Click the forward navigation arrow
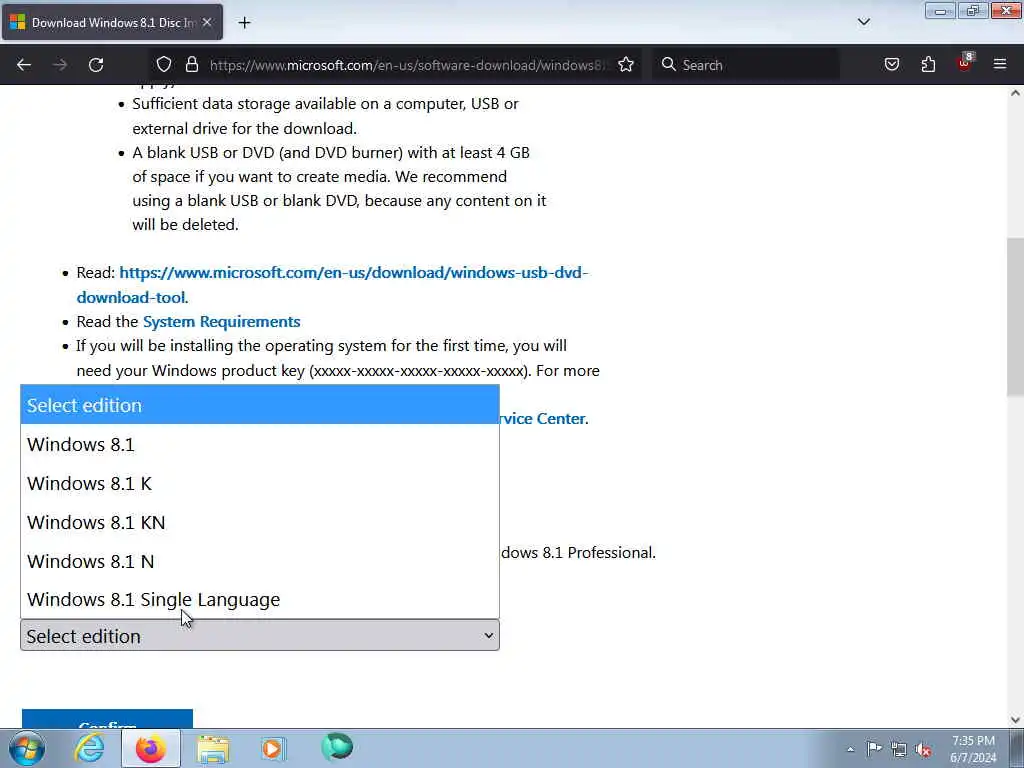The image size is (1024, 768). click(60, 65)
